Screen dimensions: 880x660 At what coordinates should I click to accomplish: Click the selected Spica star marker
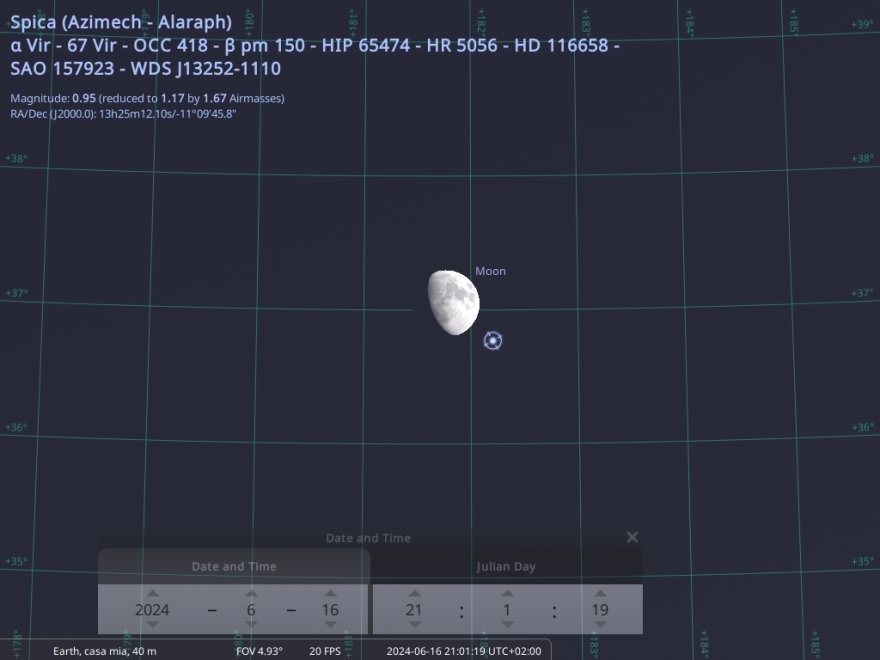[493, 341]
